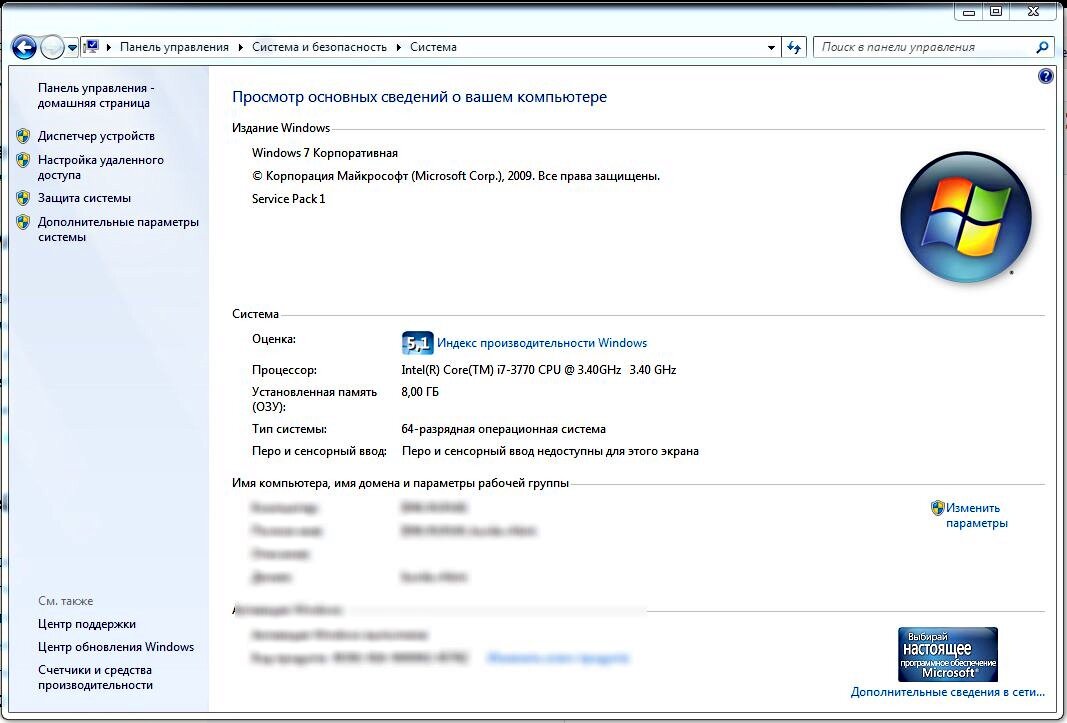The height and width of the screenshot is (723, 1067).
Task: Click the greyed Forward navigation button
Action: tap(52, 47)
